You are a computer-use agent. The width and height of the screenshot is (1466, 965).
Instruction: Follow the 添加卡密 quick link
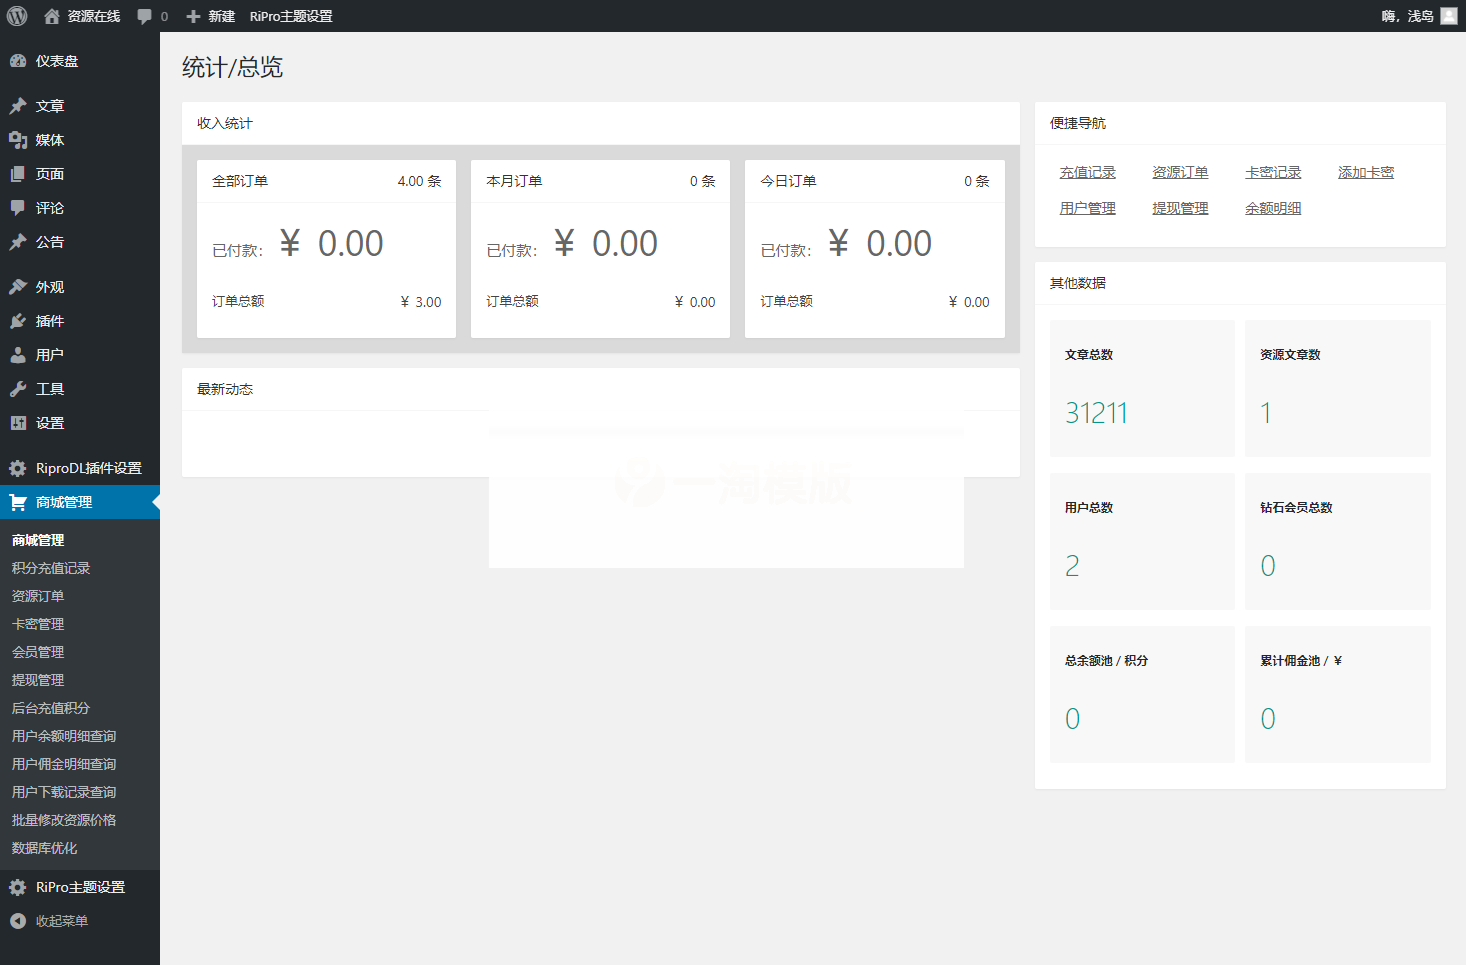pos(1365,172)
